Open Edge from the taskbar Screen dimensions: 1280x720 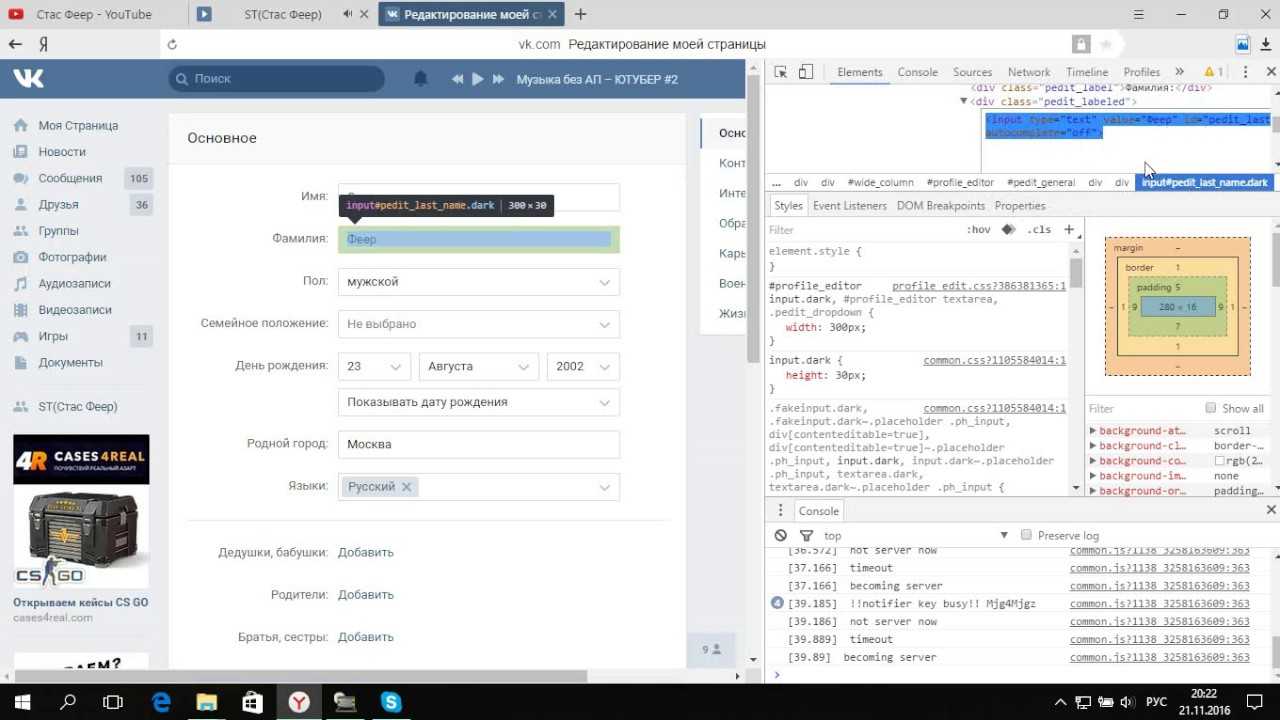click(161, 702)
